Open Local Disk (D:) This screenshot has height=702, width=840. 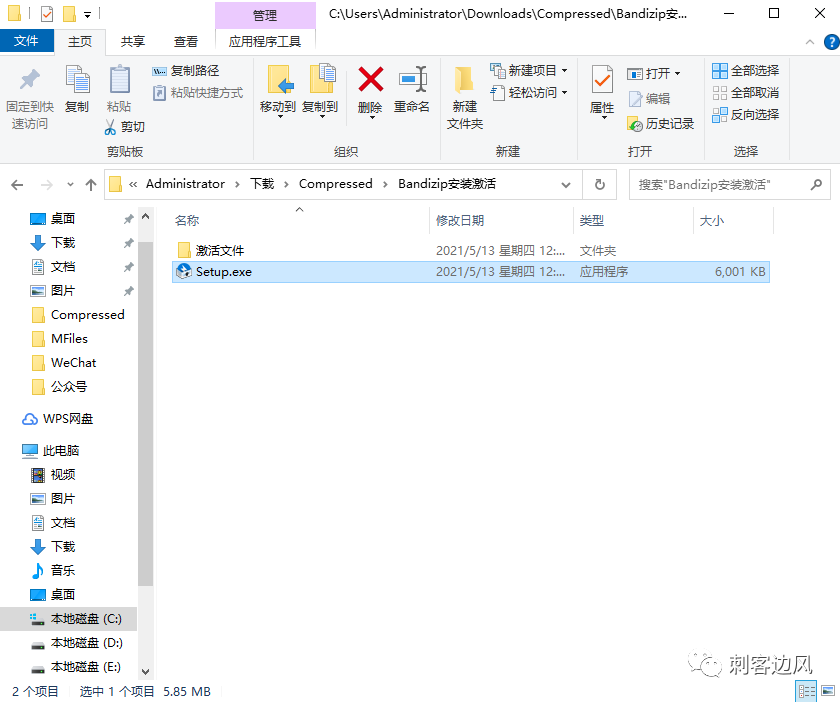(x=86, y=643)
